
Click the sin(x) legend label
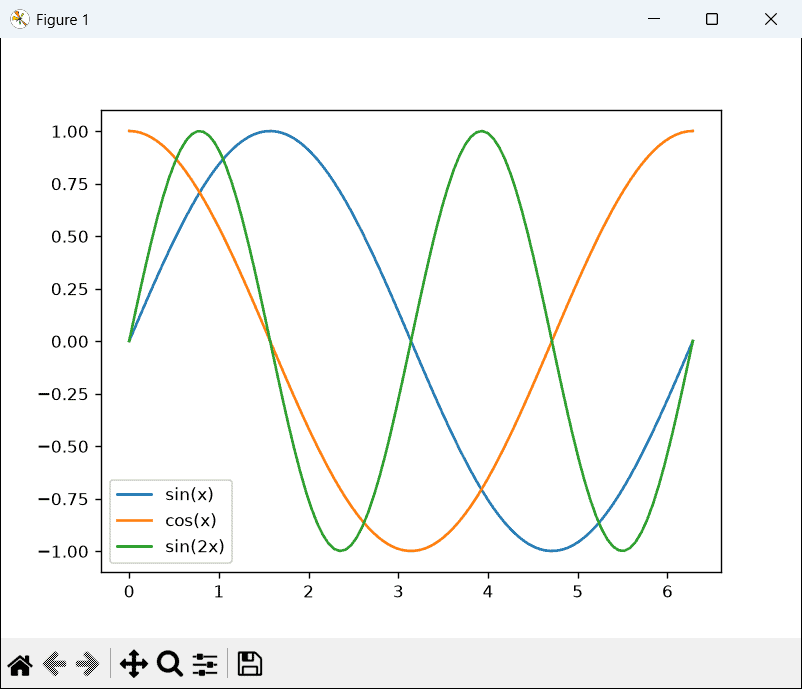[x=189, y=494]
